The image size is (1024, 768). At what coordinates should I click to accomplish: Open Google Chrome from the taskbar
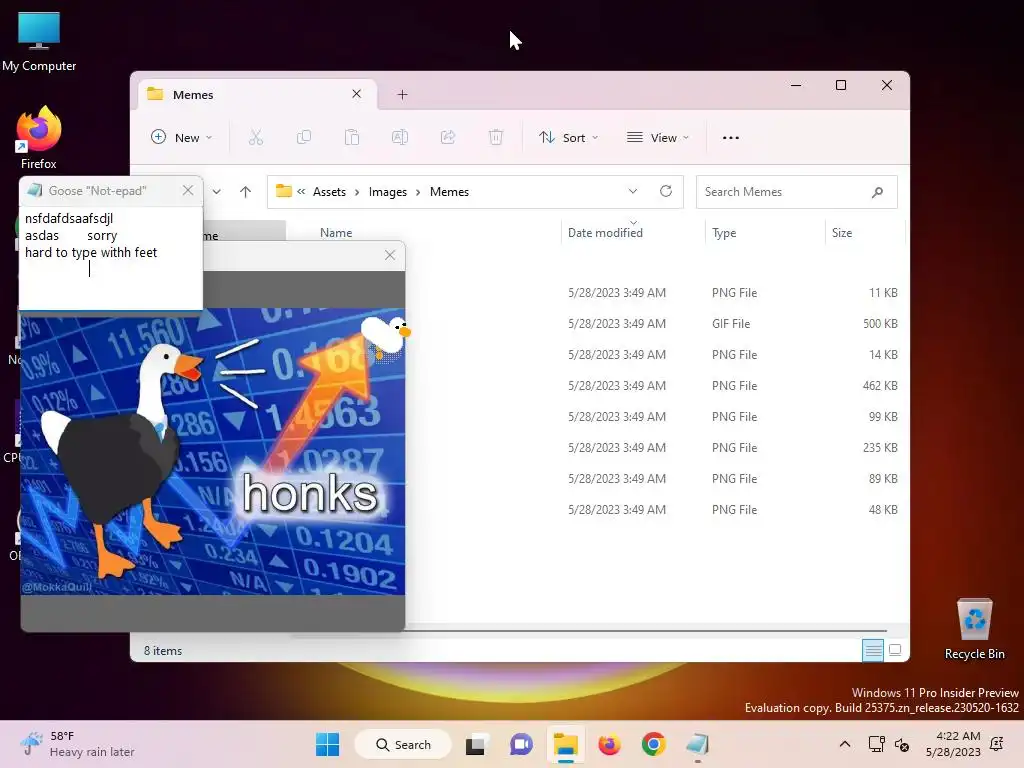click(653, 744)
